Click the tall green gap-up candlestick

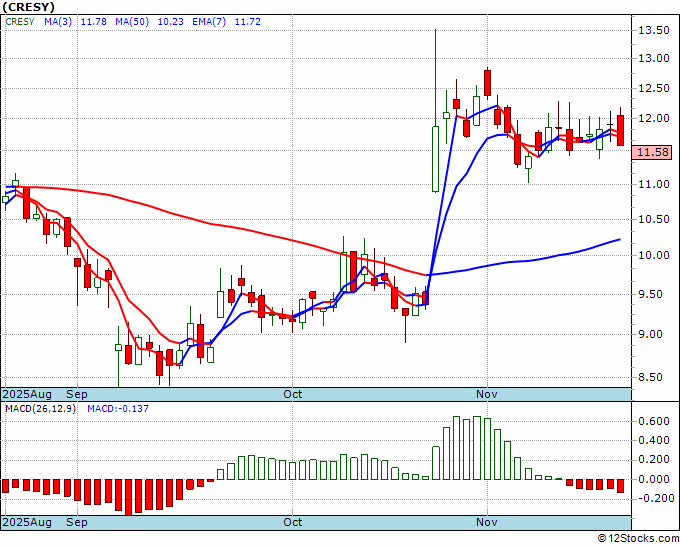coord(435,158)
